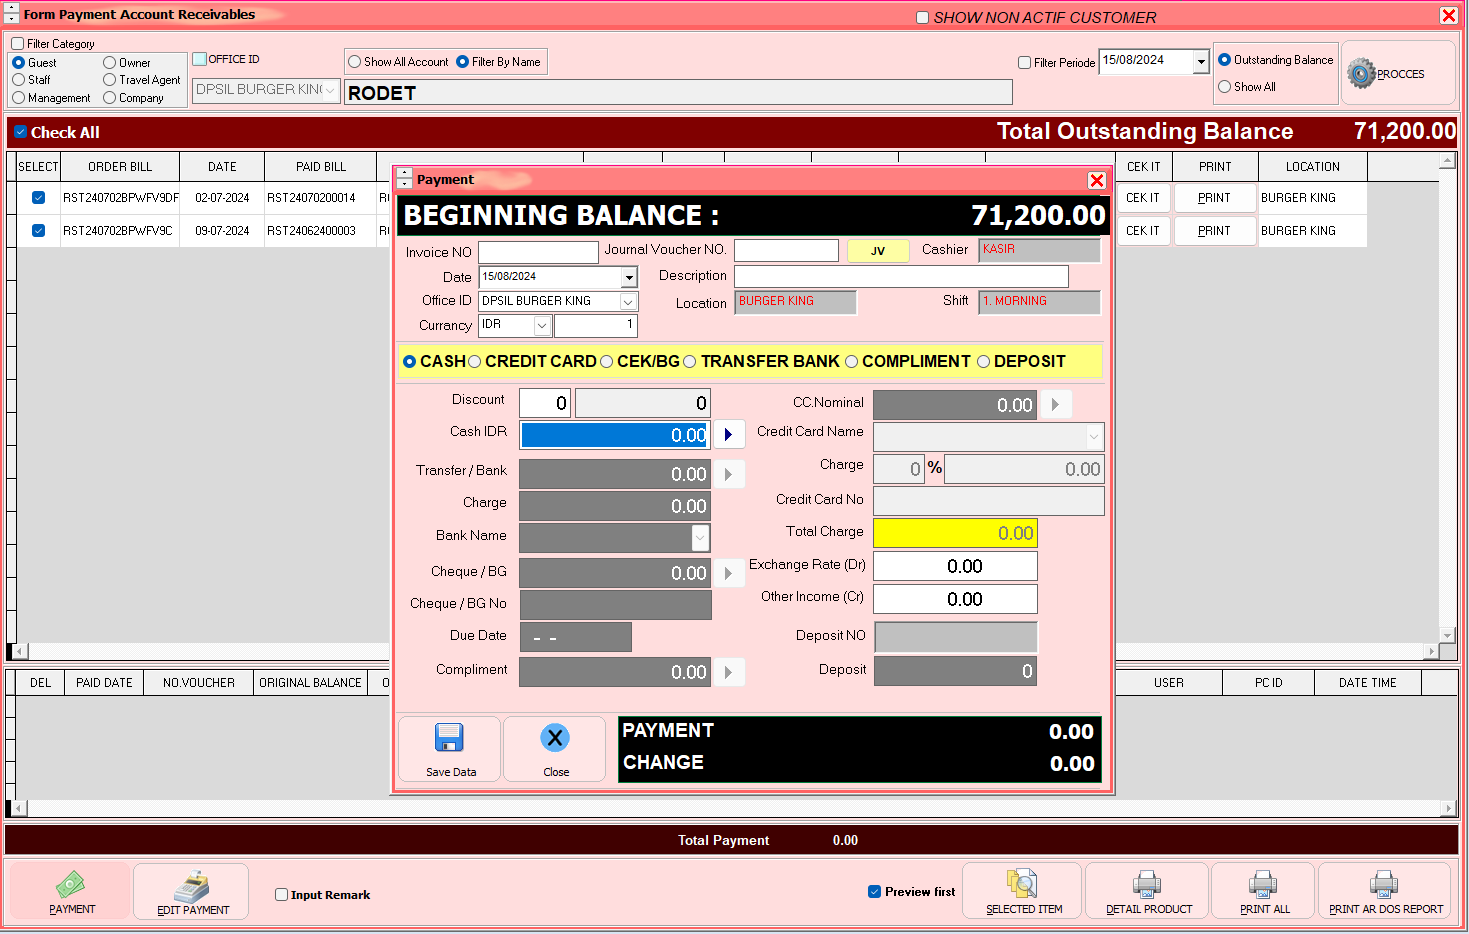Open EDIT PAYMENT cash register icon
The height and width of the screenshot is (934, 1469).
coord(191,886)
